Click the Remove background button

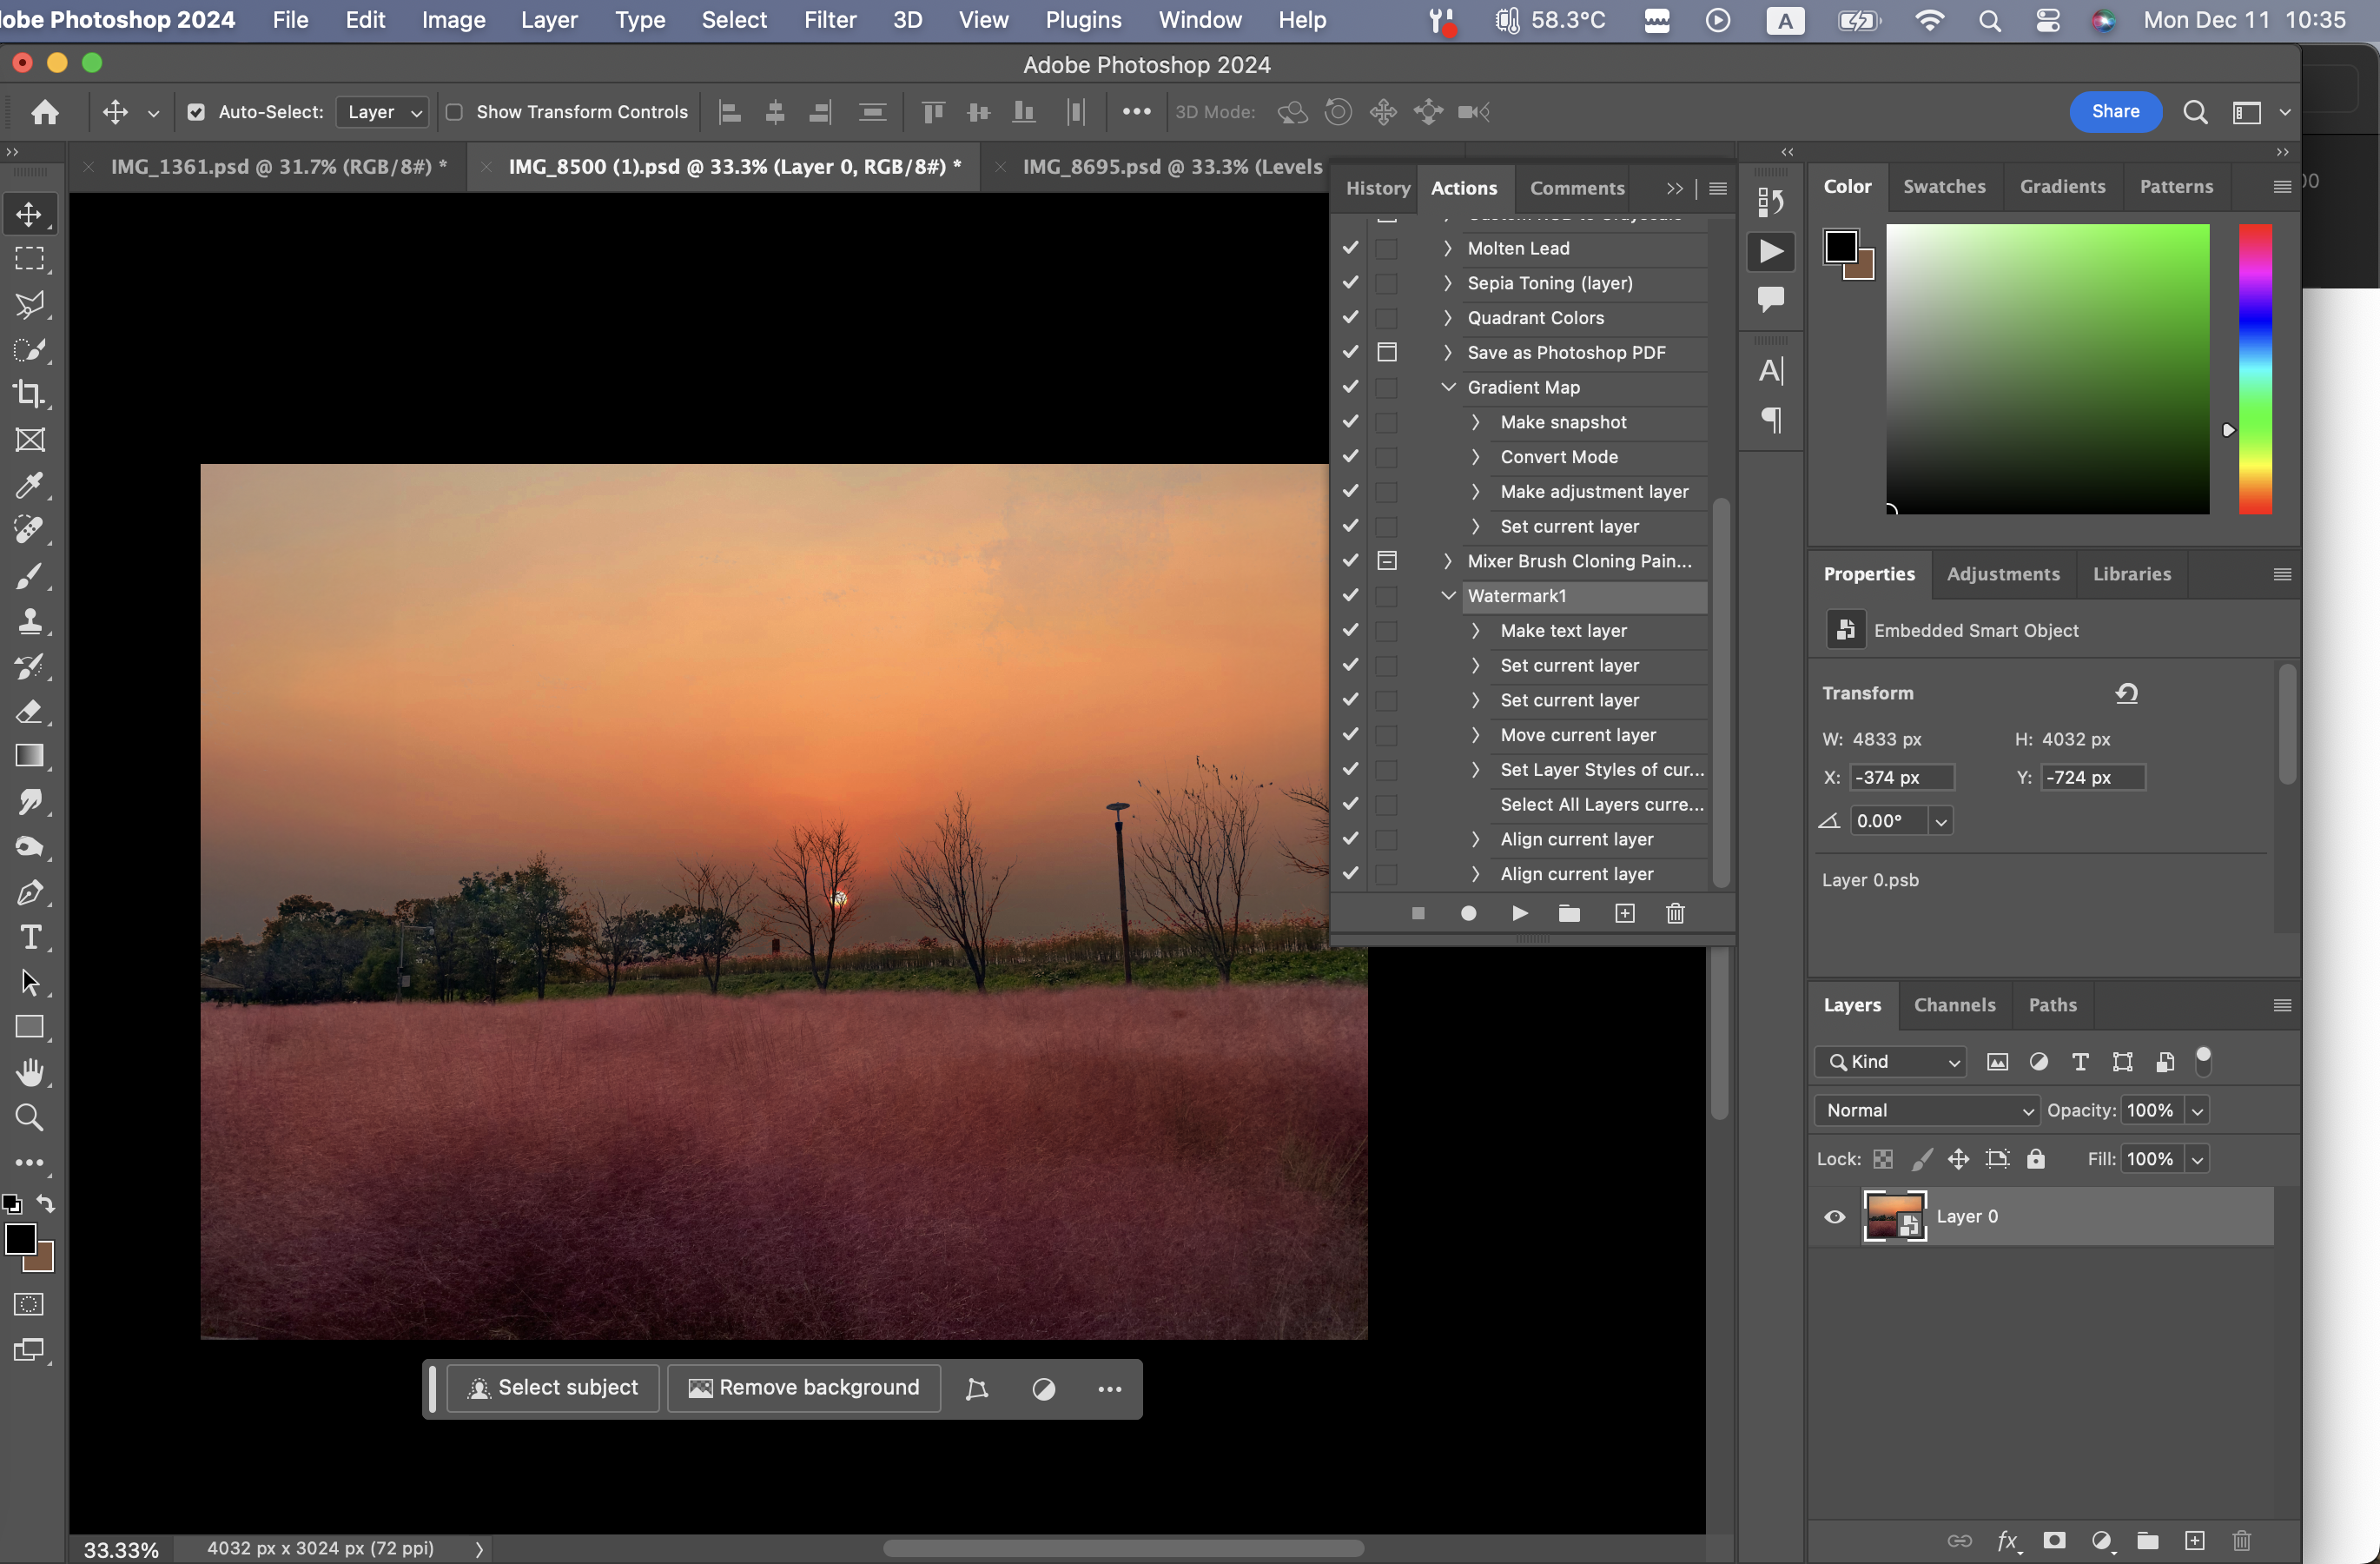click(x=804, y=1388)
